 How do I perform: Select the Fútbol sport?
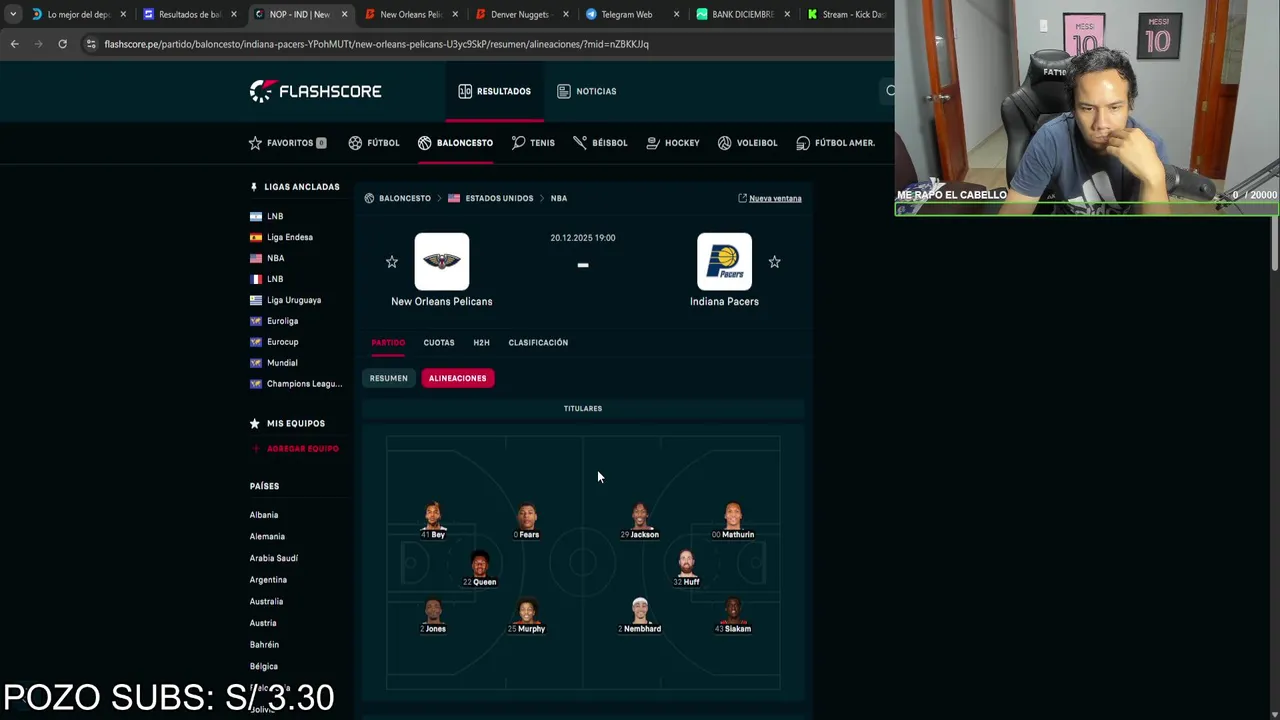pos(373,143)
